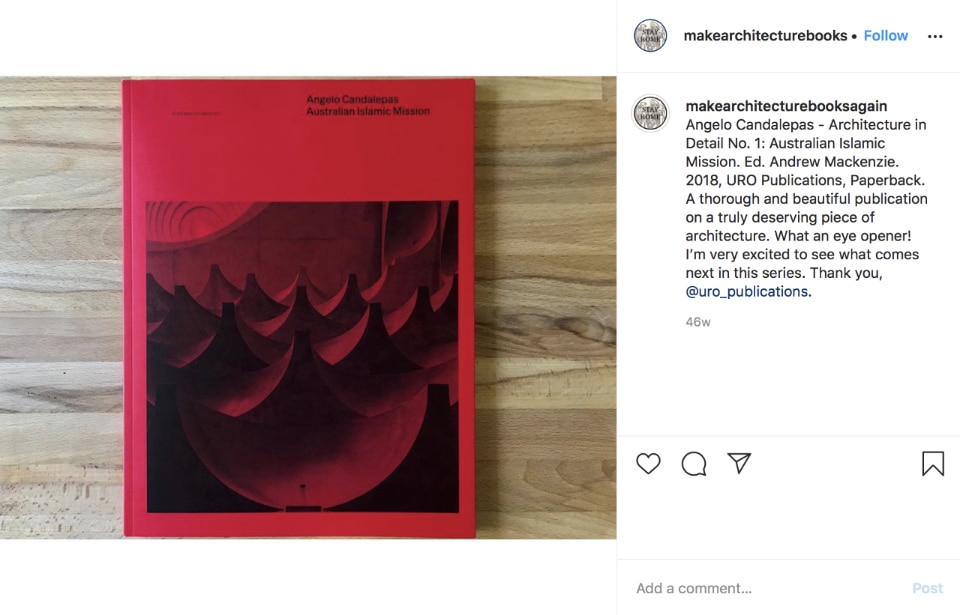The width and height of the screenshot is (960, 615).
Task: Click the red book cover photo
Action: (x=299, y=308)
